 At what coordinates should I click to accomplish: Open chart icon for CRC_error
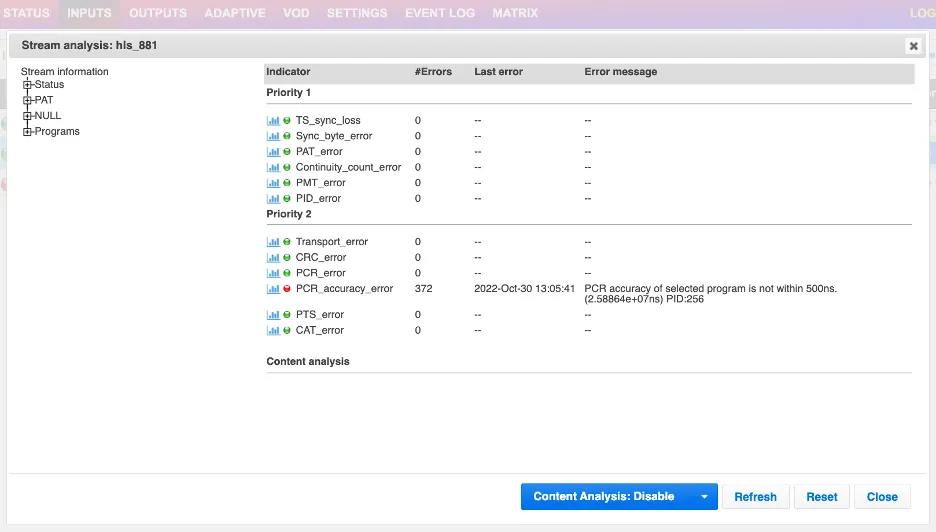[273, 257]
